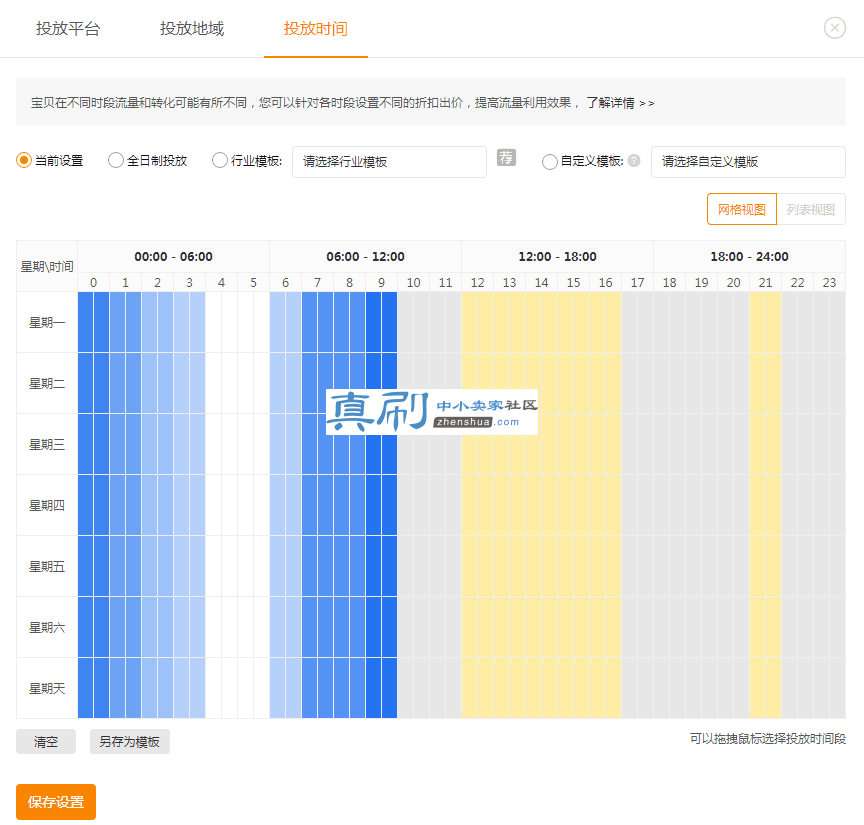
Task: Switch to the 投放地域 tab
Action: point(192,29)
